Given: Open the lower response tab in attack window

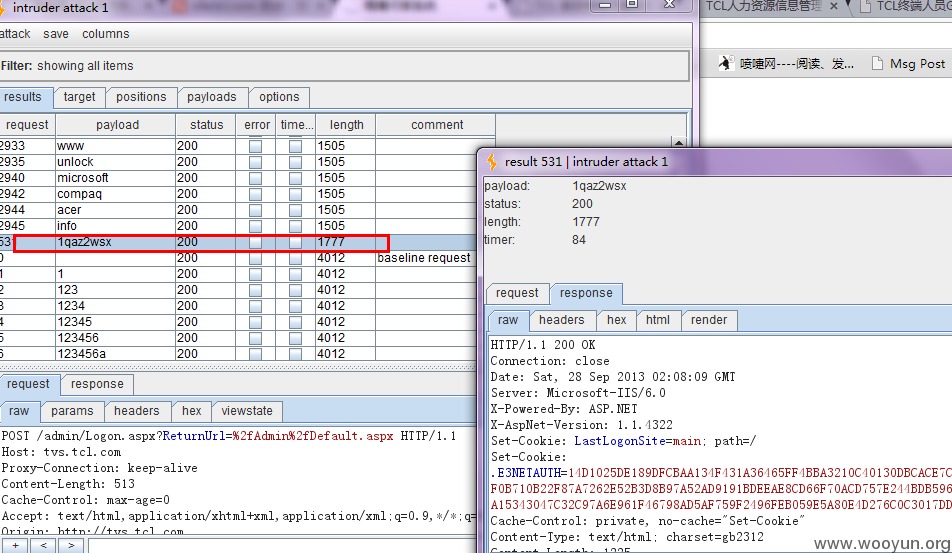Looking at the screenshot, I should tap(97, 384).
